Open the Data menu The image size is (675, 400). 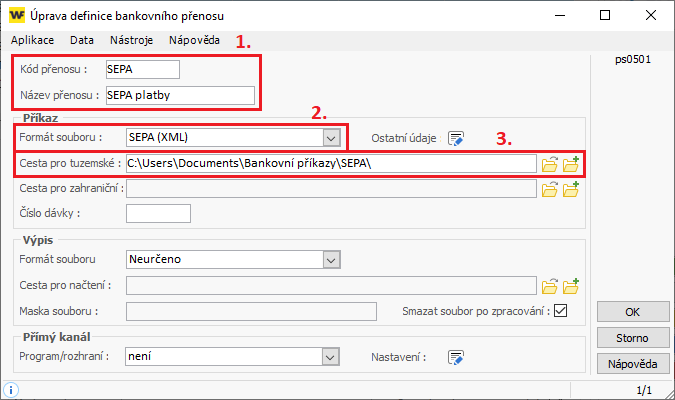(x=82, y=40)
